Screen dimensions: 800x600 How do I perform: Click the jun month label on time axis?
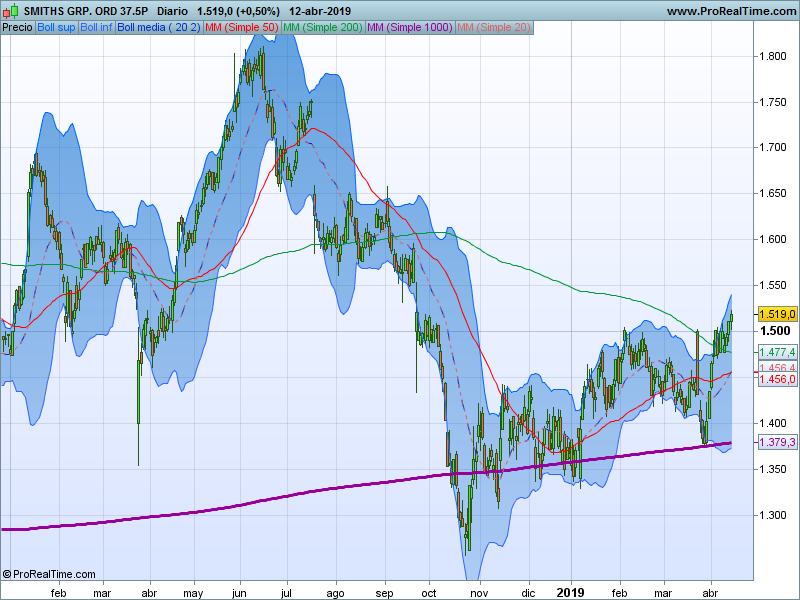[239, 593]
